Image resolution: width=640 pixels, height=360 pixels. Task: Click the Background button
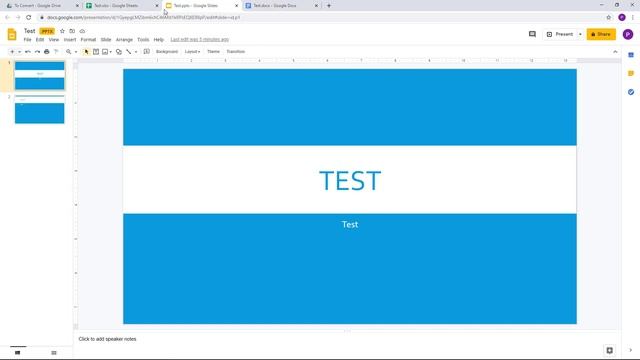[x=167, y=52]
